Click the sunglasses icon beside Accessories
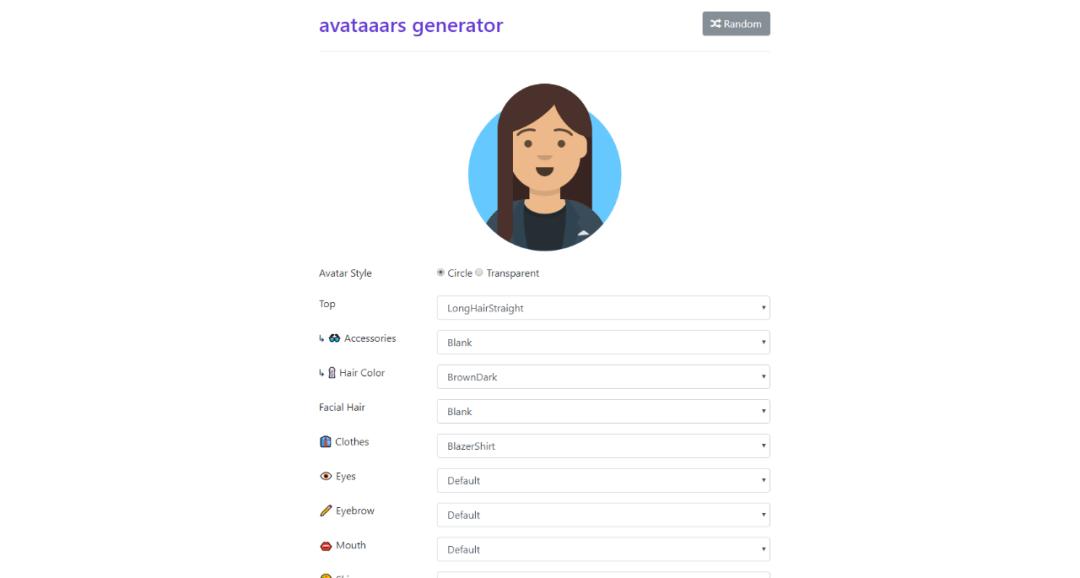Viewport: 1080px width, 578px height. [334, 339]
